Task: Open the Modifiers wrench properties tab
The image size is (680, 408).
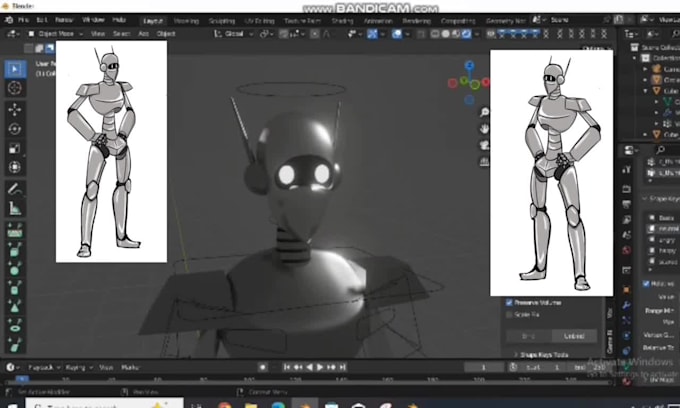Action: coord(626,305)
